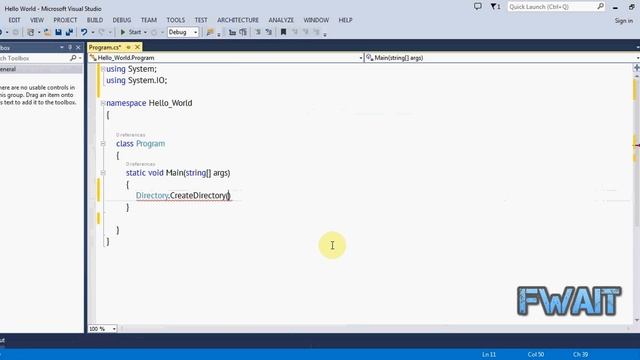This screenshot has height=360, width=640.
Task: Open the feedback speech bubble icon
Action: click(478, 6)
